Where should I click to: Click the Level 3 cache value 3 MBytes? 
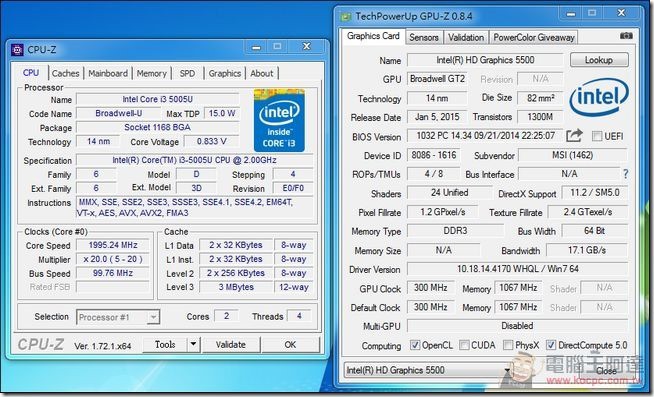(x=236, y=287)
